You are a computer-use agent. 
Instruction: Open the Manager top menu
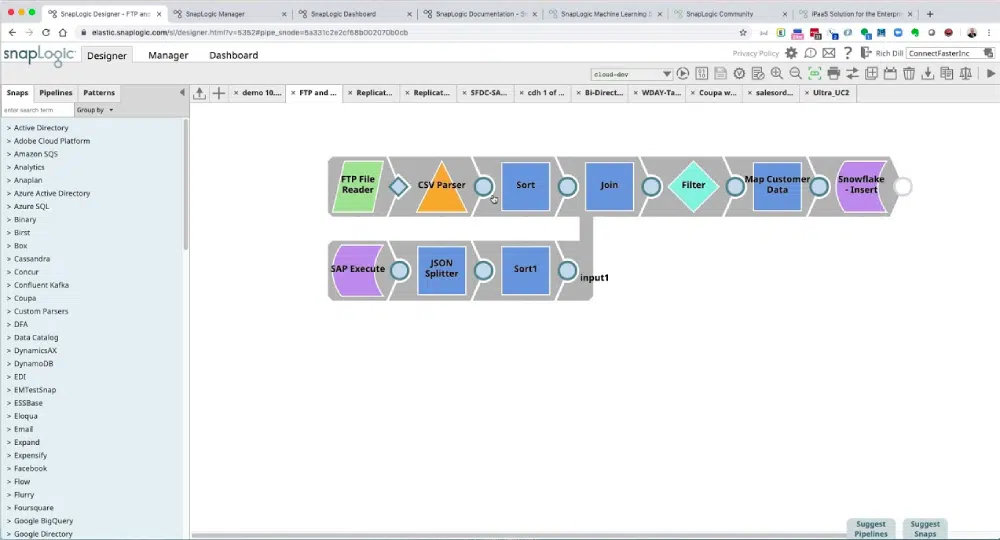pos(168,55)
